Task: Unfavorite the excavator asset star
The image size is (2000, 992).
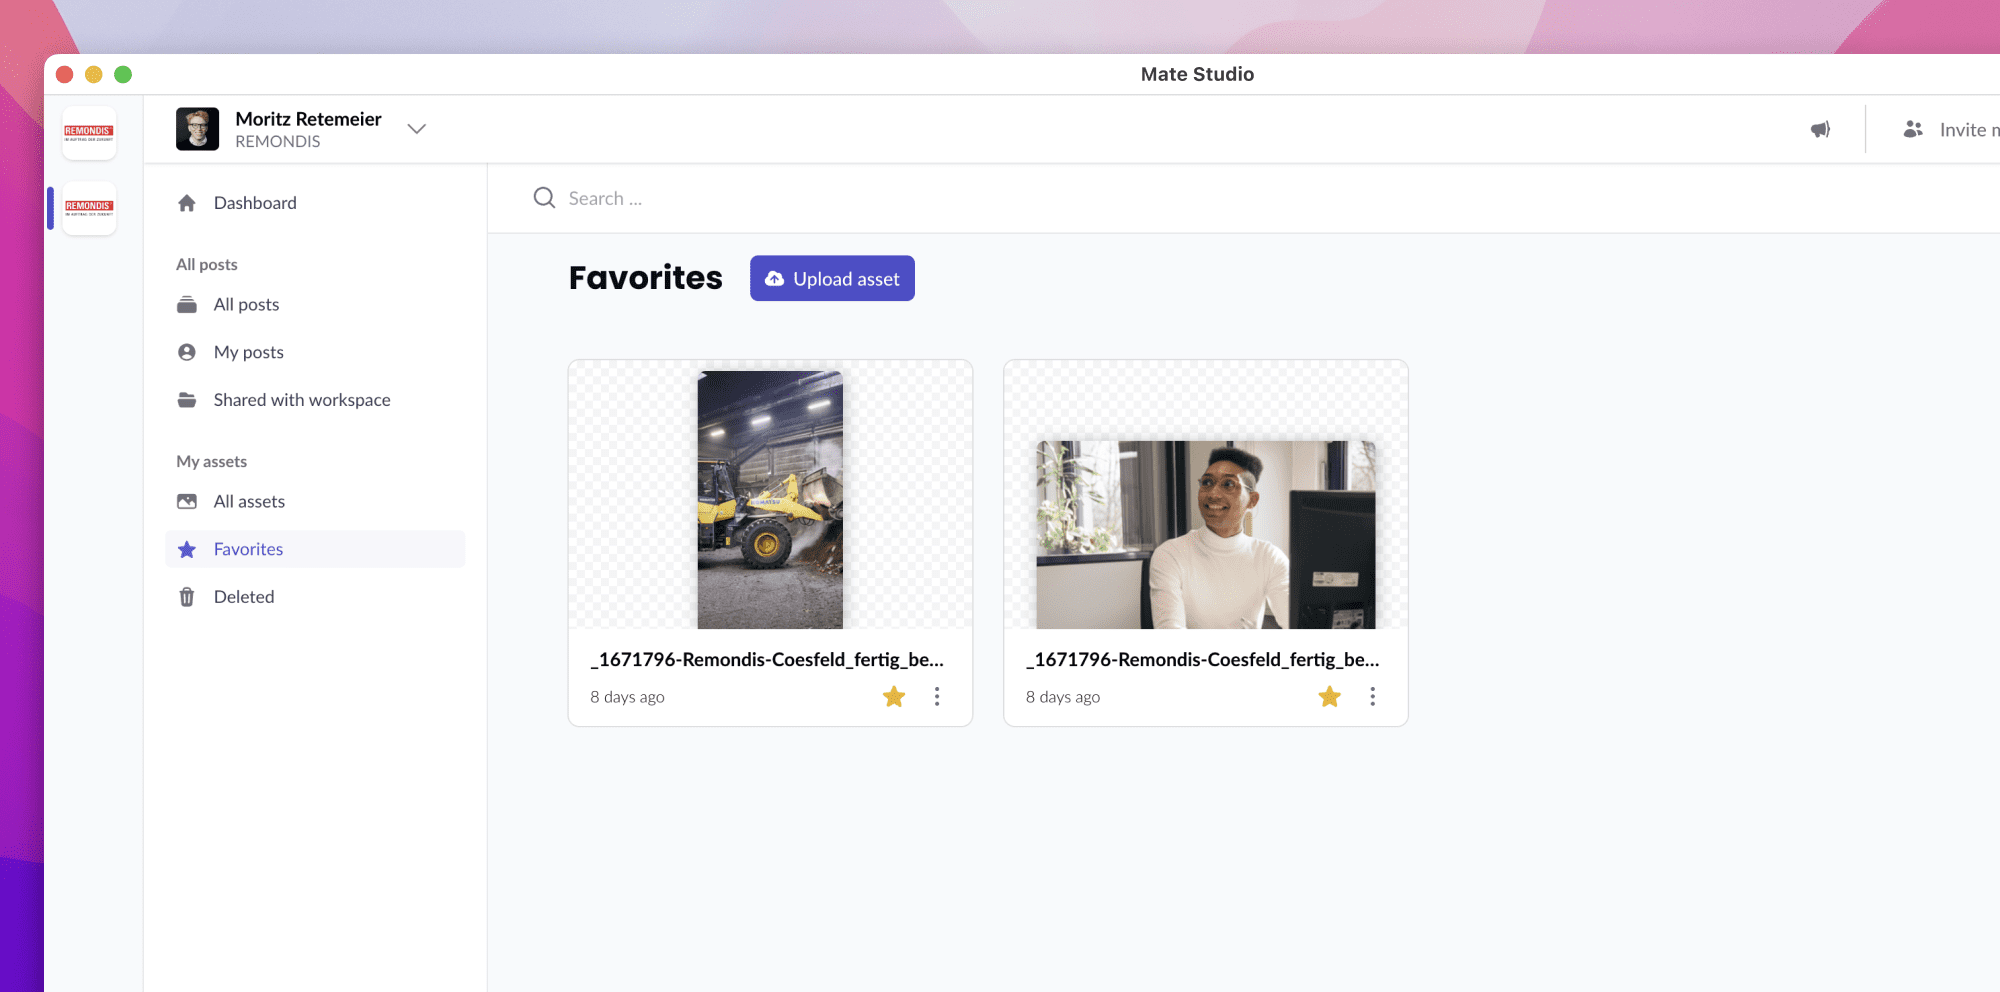Action: click(894, 696)
